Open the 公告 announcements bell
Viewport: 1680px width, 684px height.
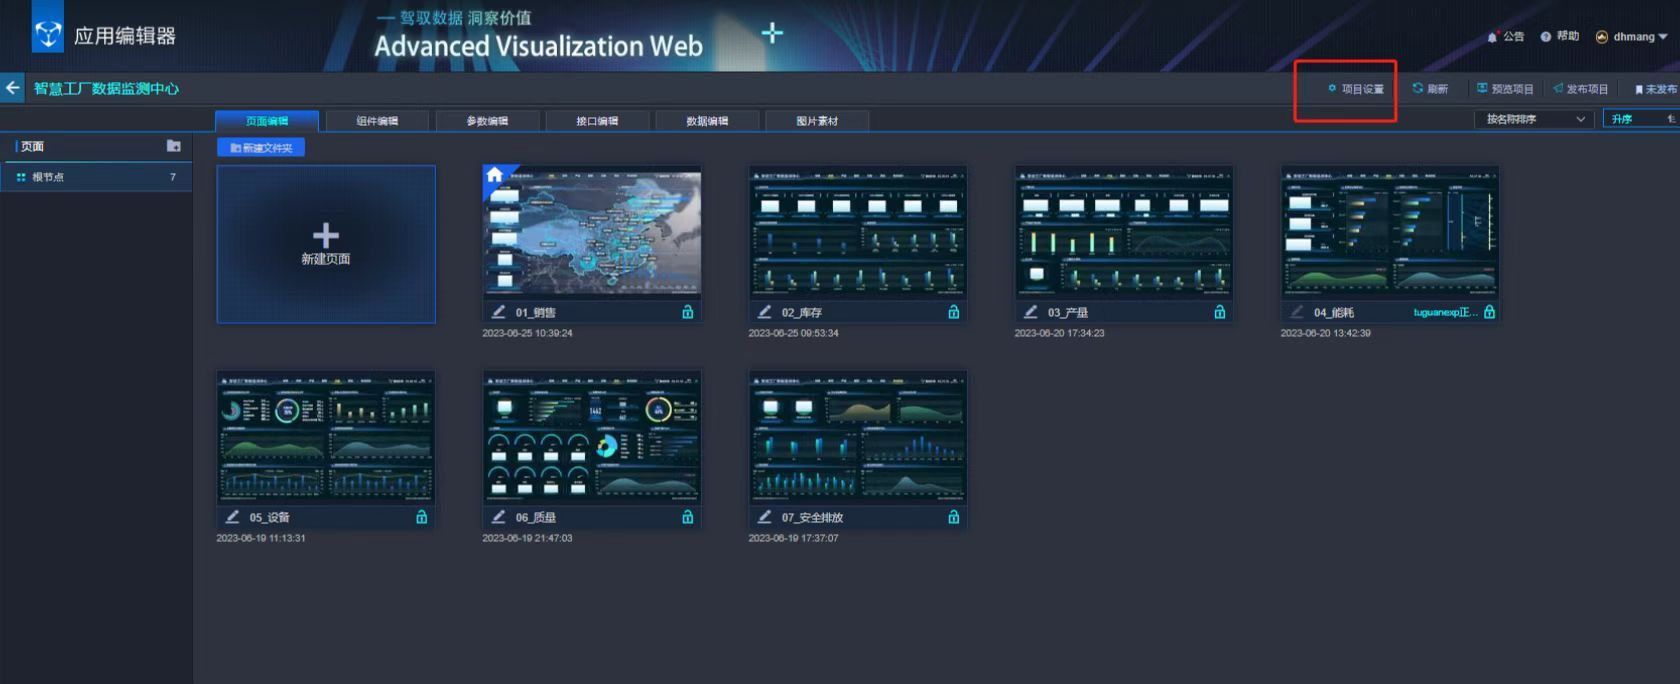pos(1492,37)
